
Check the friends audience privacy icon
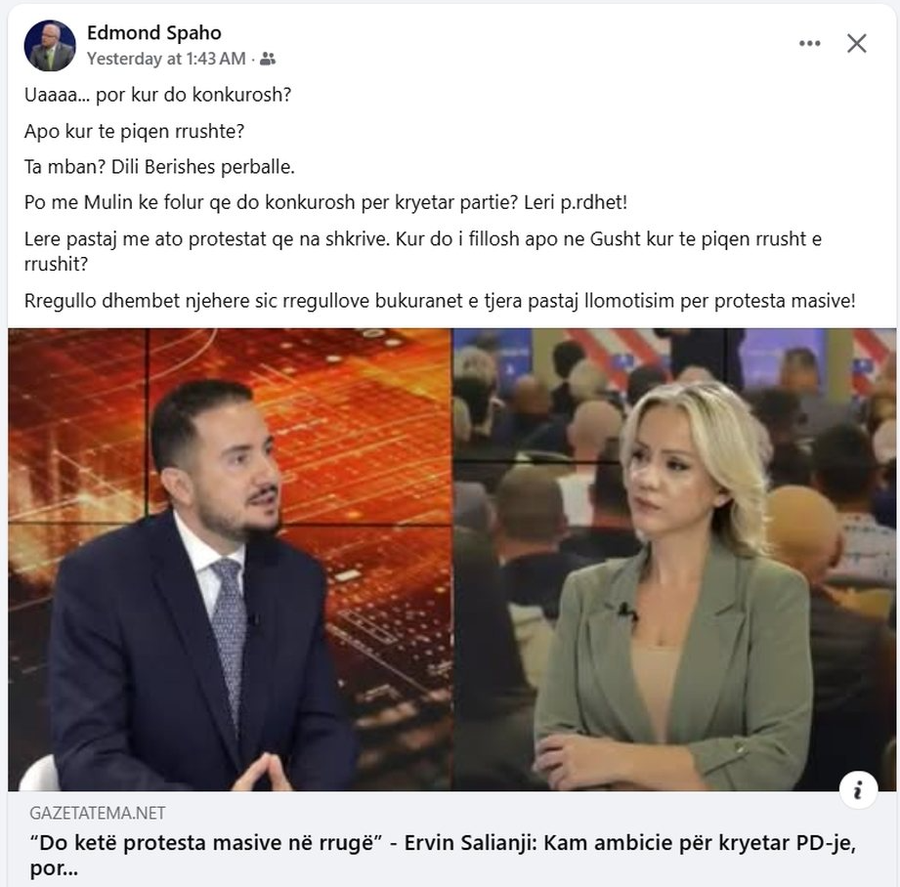click(267, 59)
